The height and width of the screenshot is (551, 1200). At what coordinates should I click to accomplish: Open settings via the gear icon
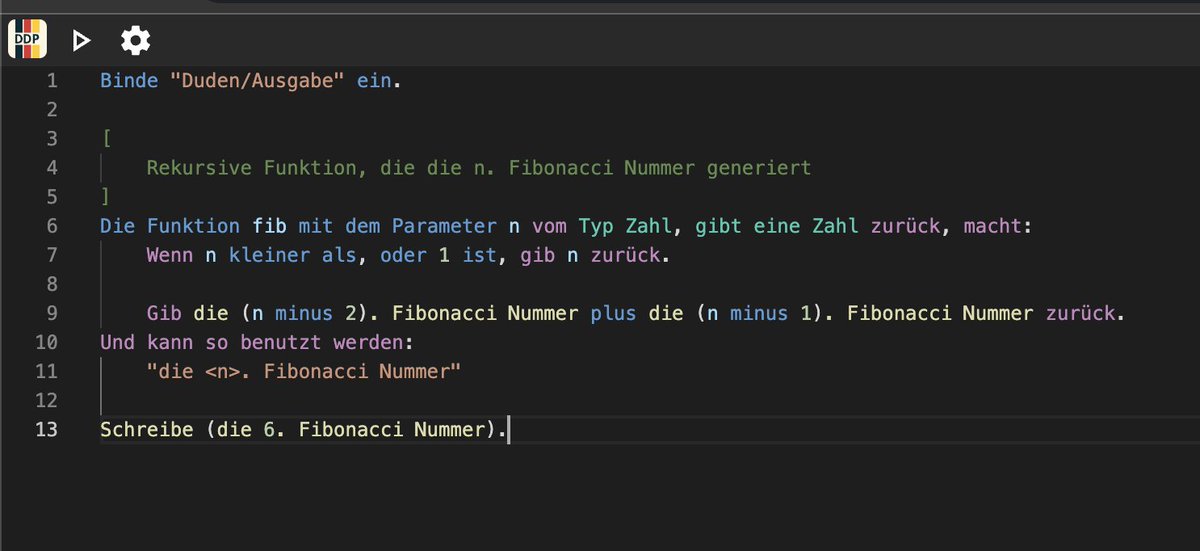[135, 41]
